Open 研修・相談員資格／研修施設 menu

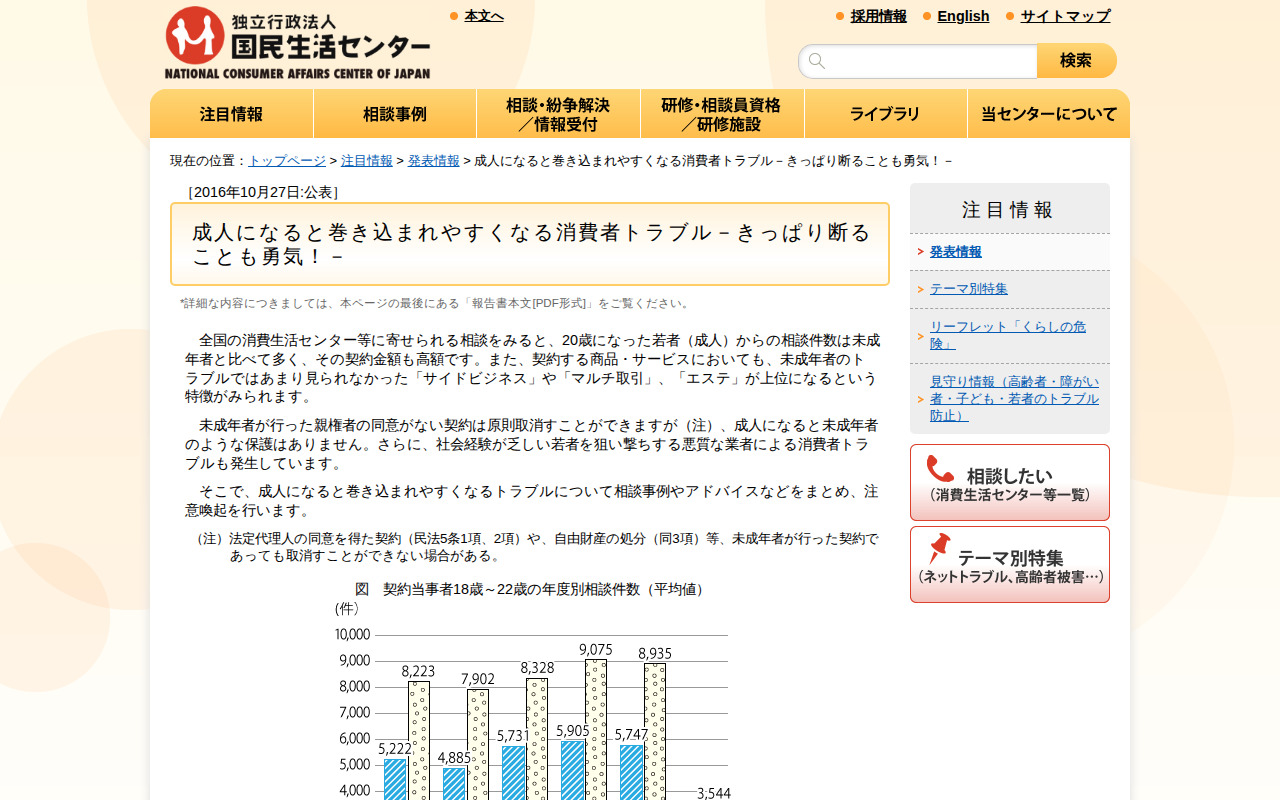pyautogui.click(x=721, y=114)
